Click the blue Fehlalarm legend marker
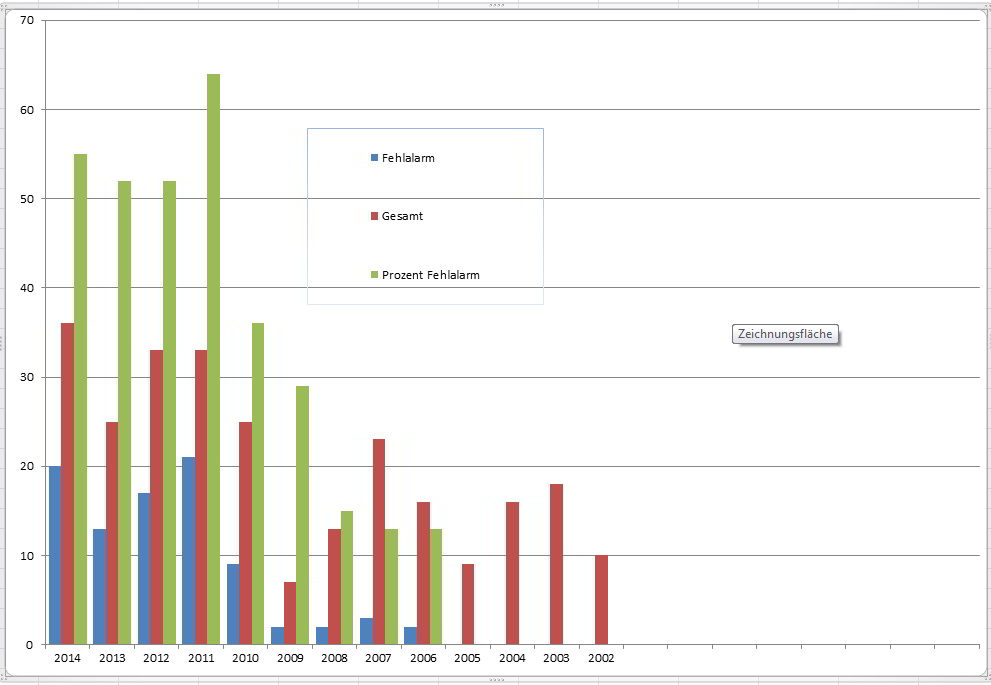 click(x=375, y=158)
